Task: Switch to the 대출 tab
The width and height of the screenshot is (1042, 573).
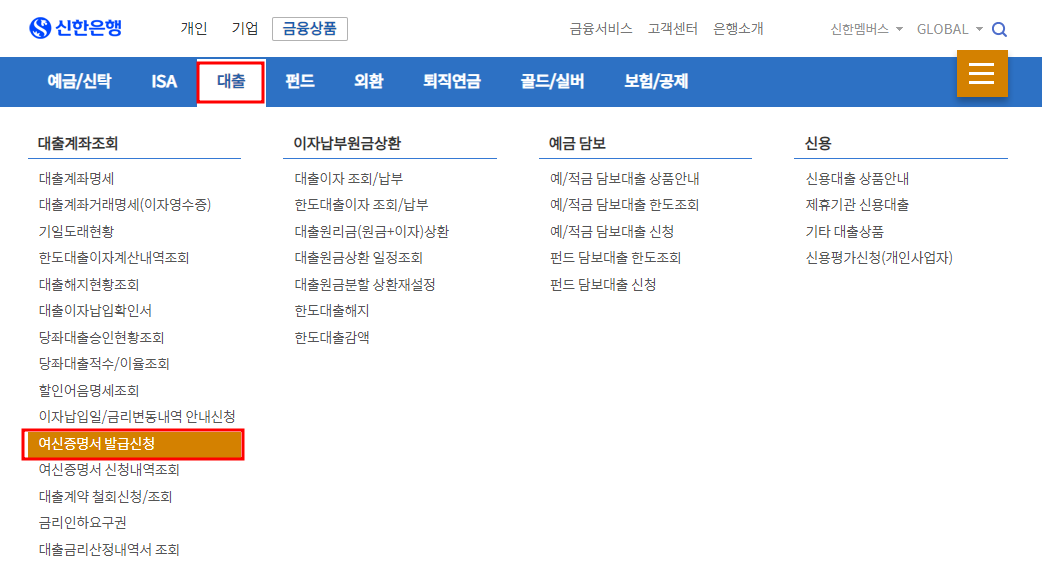Action: [231, 81]
